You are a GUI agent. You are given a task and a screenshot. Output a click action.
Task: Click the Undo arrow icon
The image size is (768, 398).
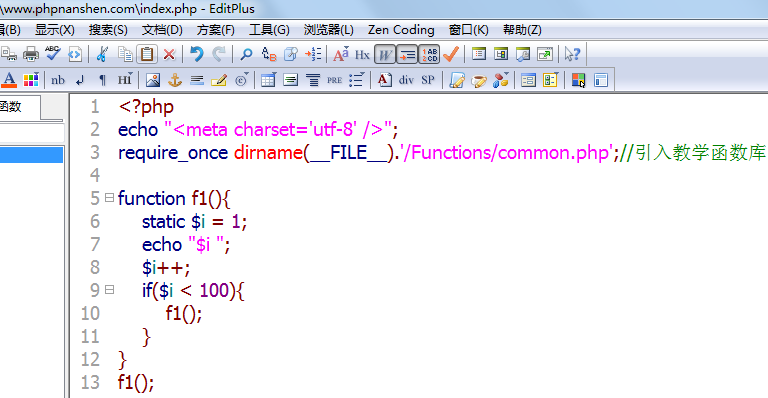pos(196,54)
